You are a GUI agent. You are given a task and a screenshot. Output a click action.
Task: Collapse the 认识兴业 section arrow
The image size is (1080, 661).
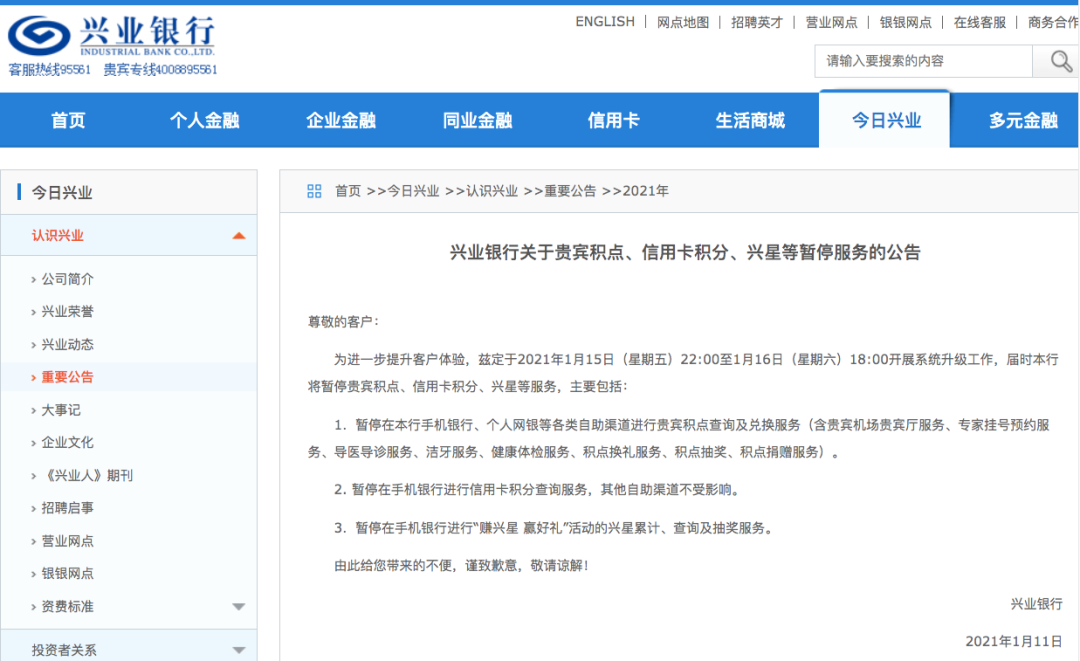point(238,235)
